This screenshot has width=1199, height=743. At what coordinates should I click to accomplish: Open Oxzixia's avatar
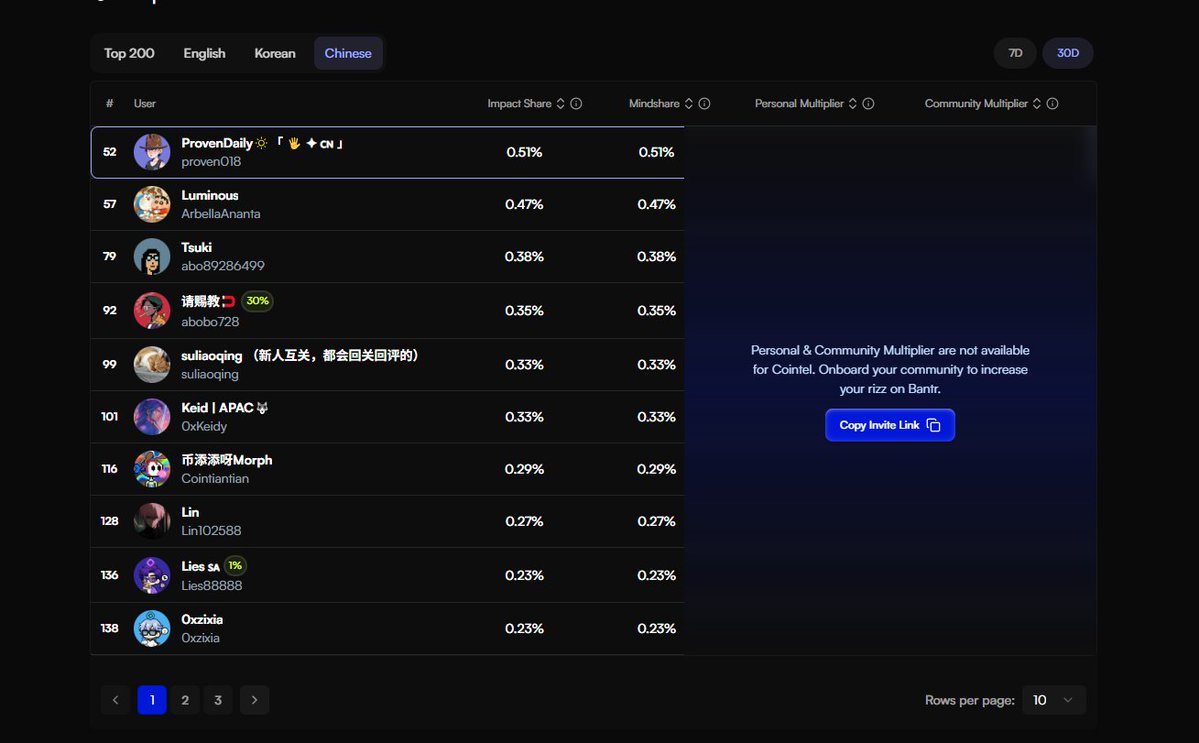coord(152,628)
